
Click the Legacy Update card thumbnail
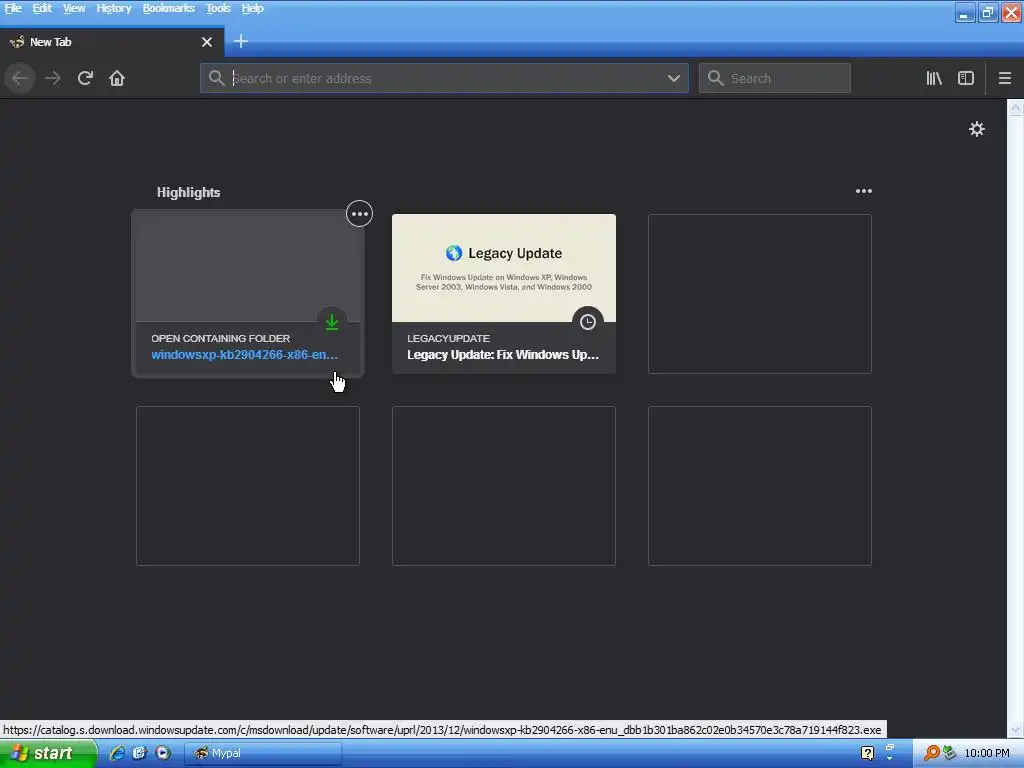504,268
